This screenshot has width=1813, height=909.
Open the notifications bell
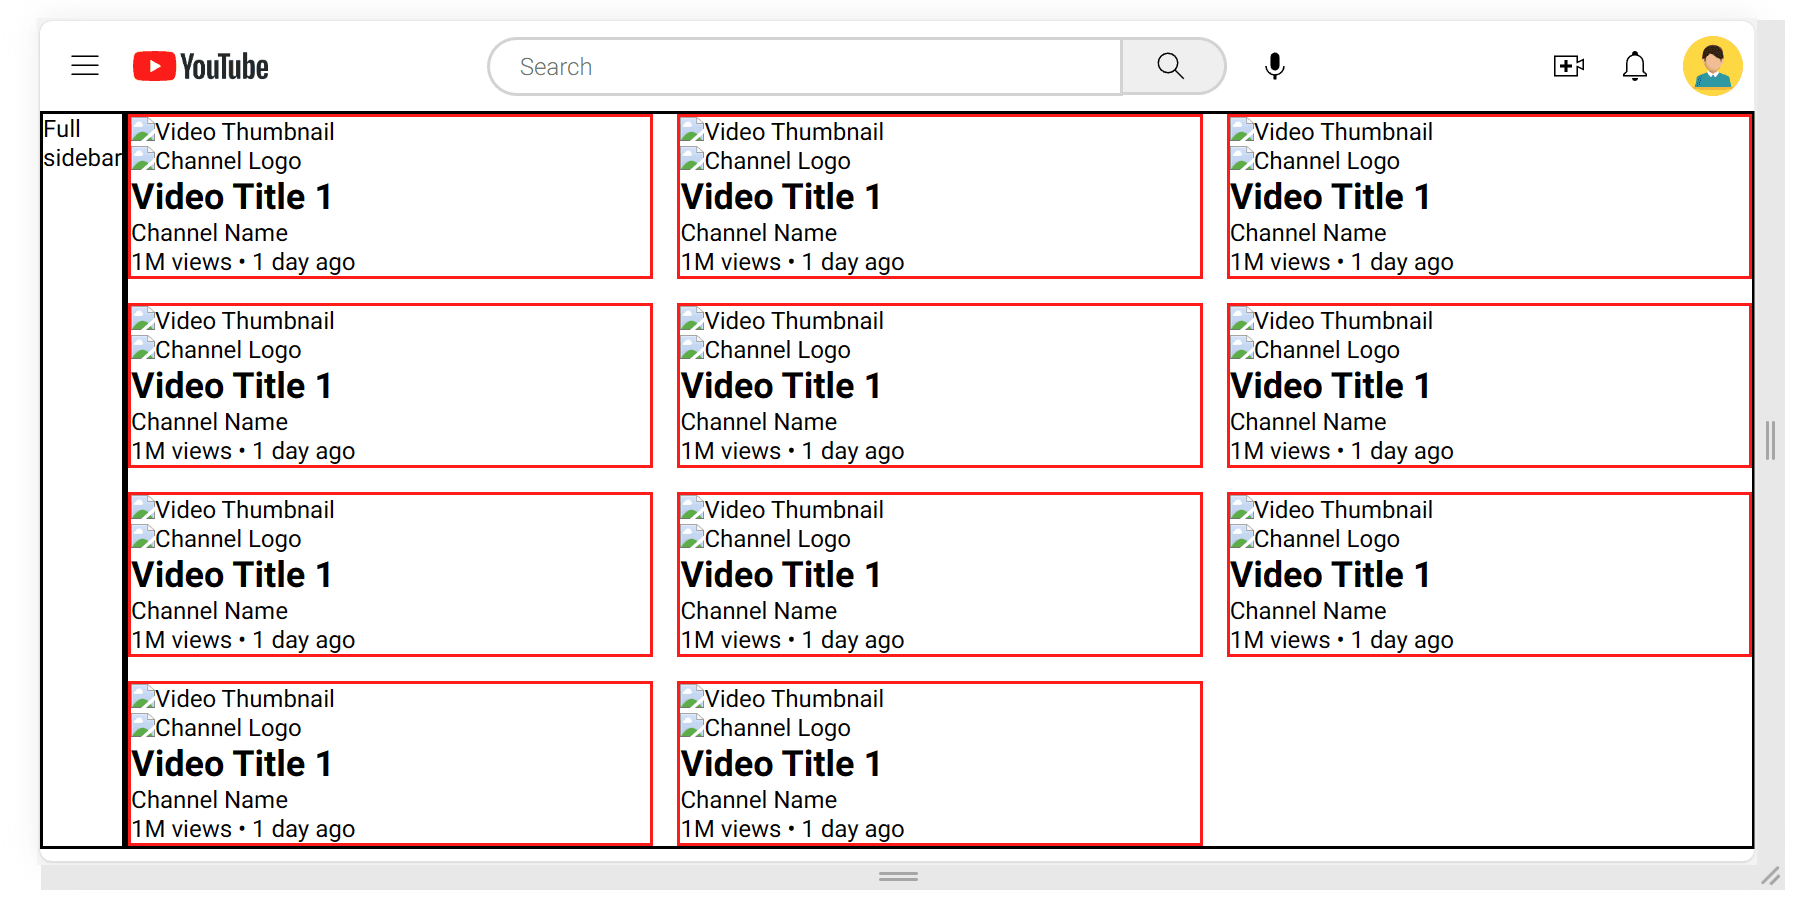[x=1634, y=66]
